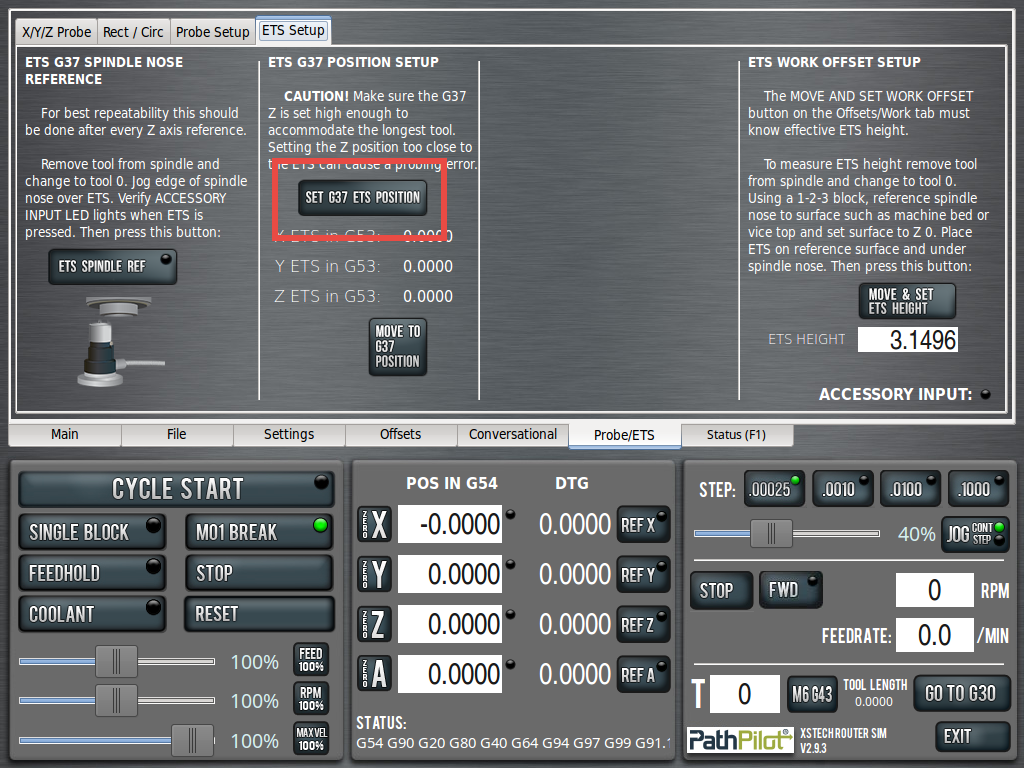Enable Single Block mode

[x=92, y=532]
